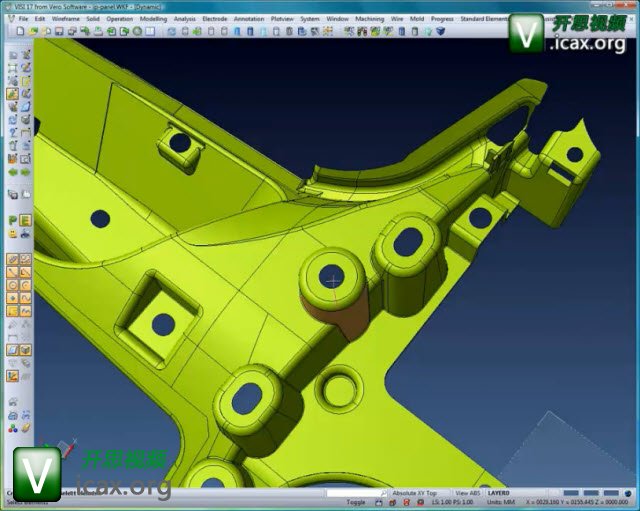Click the yellow sparkle points icon in top toolbar
This screenshot has height=511, width=640.
coord(328,31)
